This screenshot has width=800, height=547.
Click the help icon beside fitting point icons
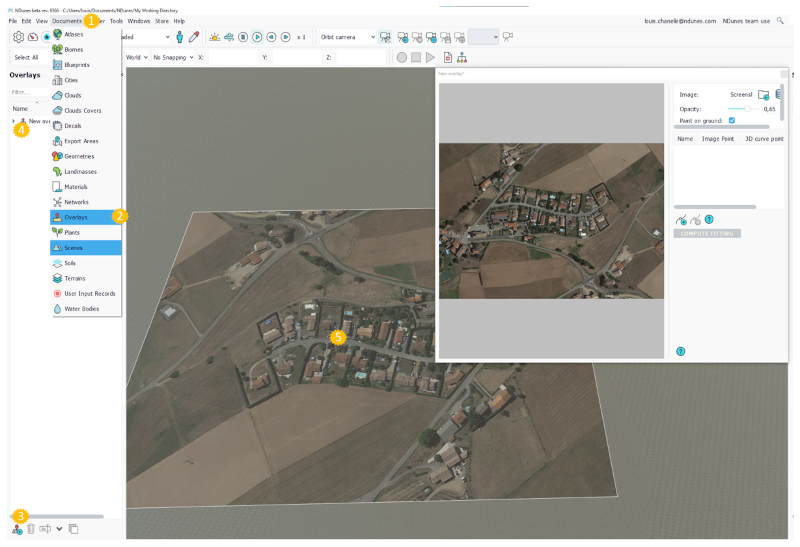click(x=709, y=219)
